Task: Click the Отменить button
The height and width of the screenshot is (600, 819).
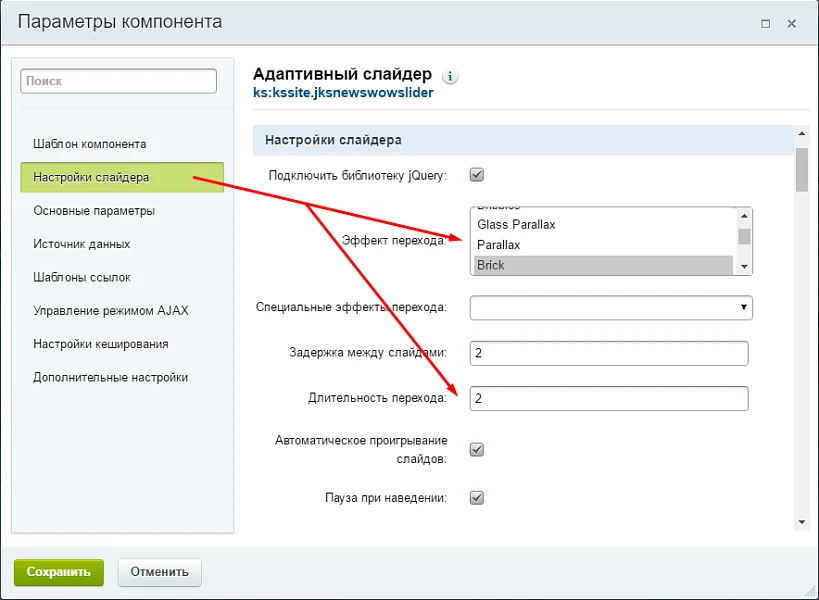Action: point(159,572)
